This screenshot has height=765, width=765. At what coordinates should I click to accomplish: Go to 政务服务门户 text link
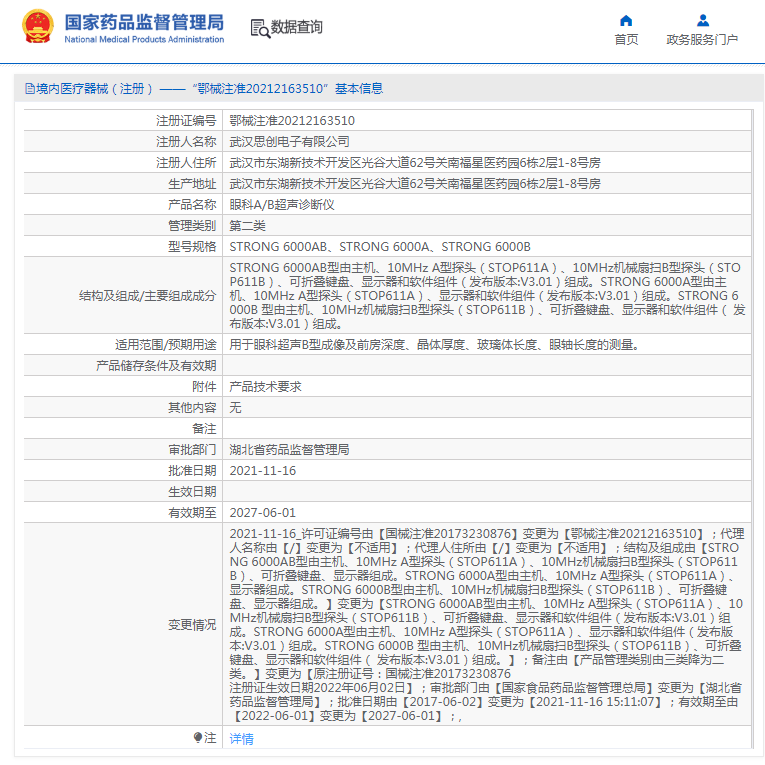tap(702, 40)
